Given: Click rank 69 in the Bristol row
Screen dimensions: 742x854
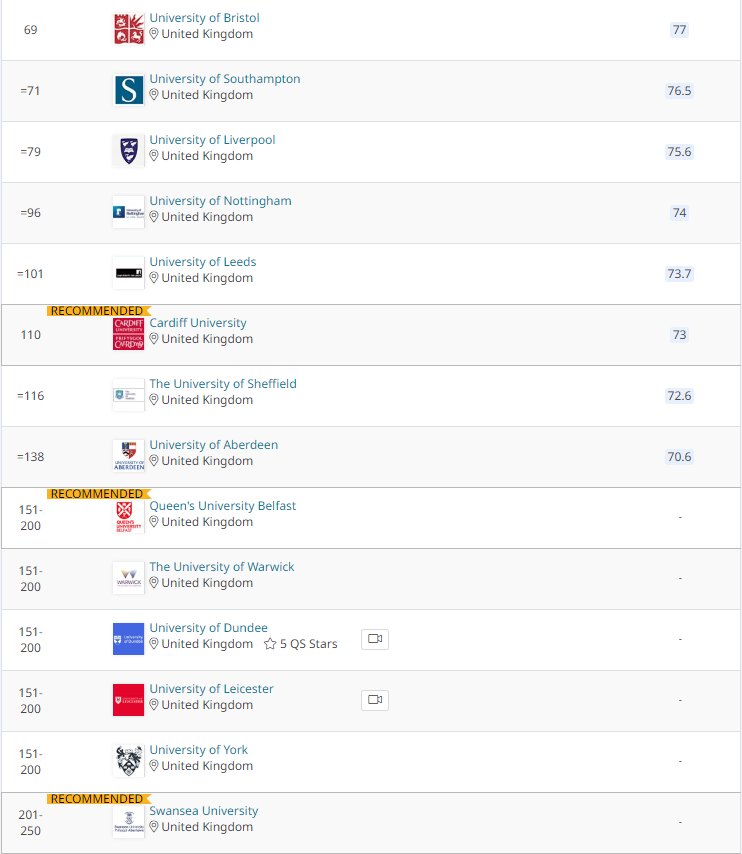Looking at the screenshot, I should [31, 29].
